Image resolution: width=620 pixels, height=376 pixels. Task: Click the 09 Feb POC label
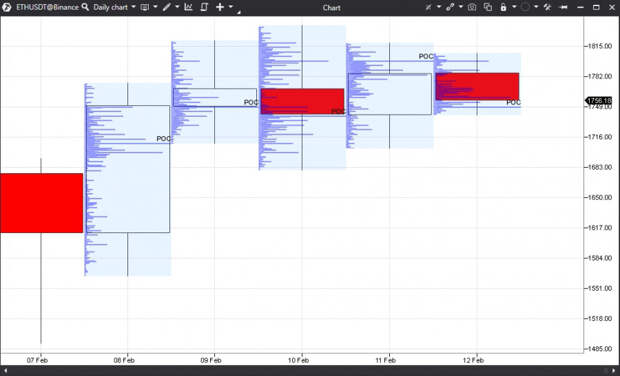pos(251,102)
